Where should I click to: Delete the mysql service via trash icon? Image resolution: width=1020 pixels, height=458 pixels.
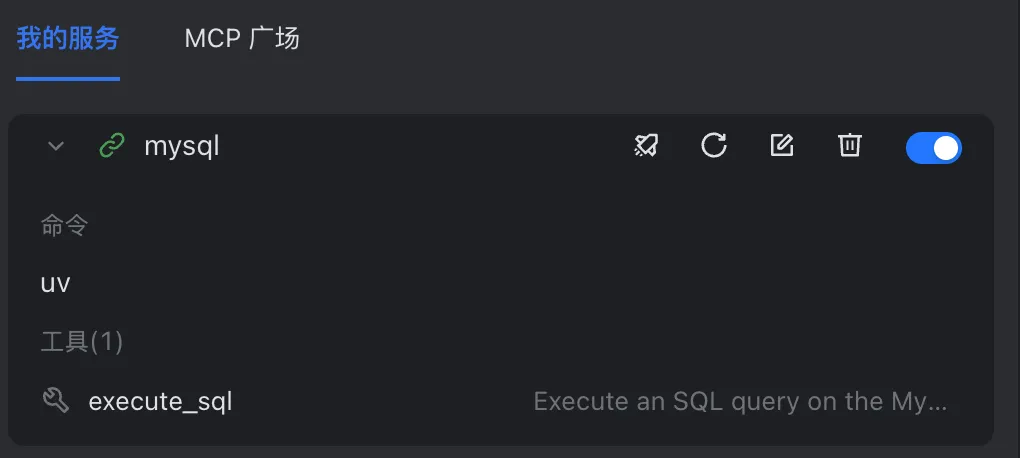coord(849,146)
